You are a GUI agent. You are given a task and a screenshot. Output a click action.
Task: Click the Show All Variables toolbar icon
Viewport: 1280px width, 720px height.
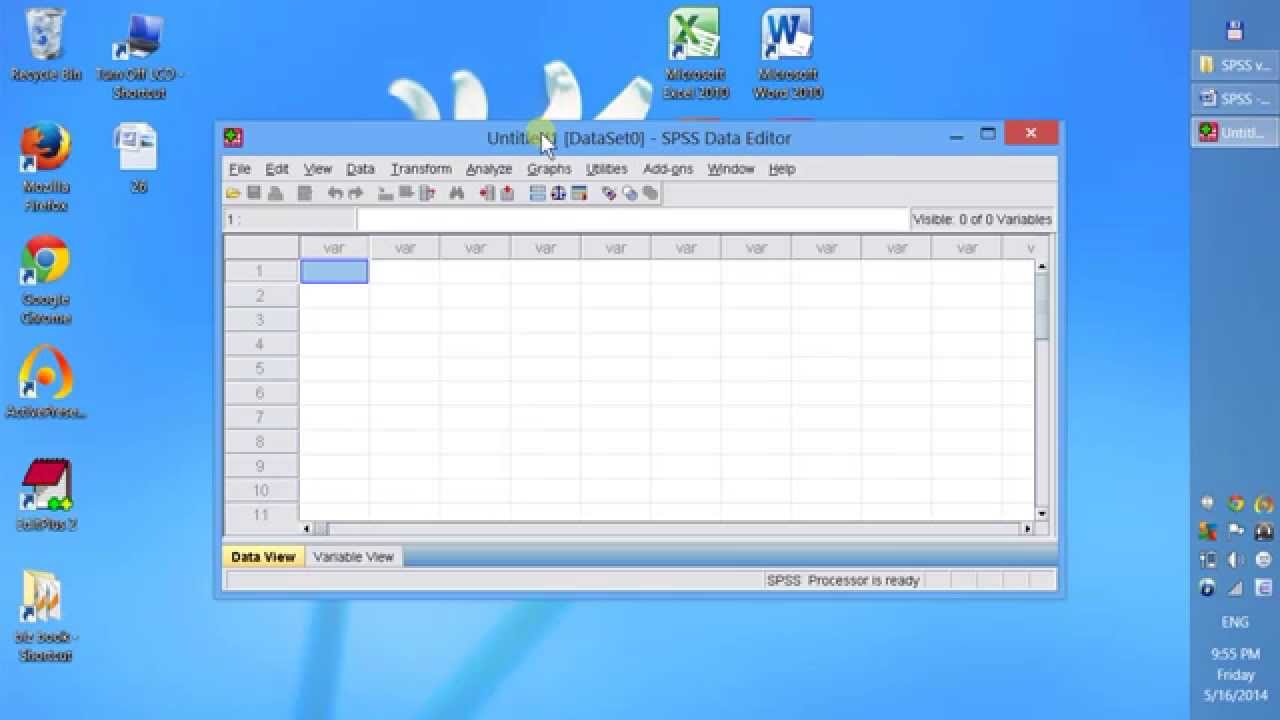pyautogui.click(x=650, y=193)
